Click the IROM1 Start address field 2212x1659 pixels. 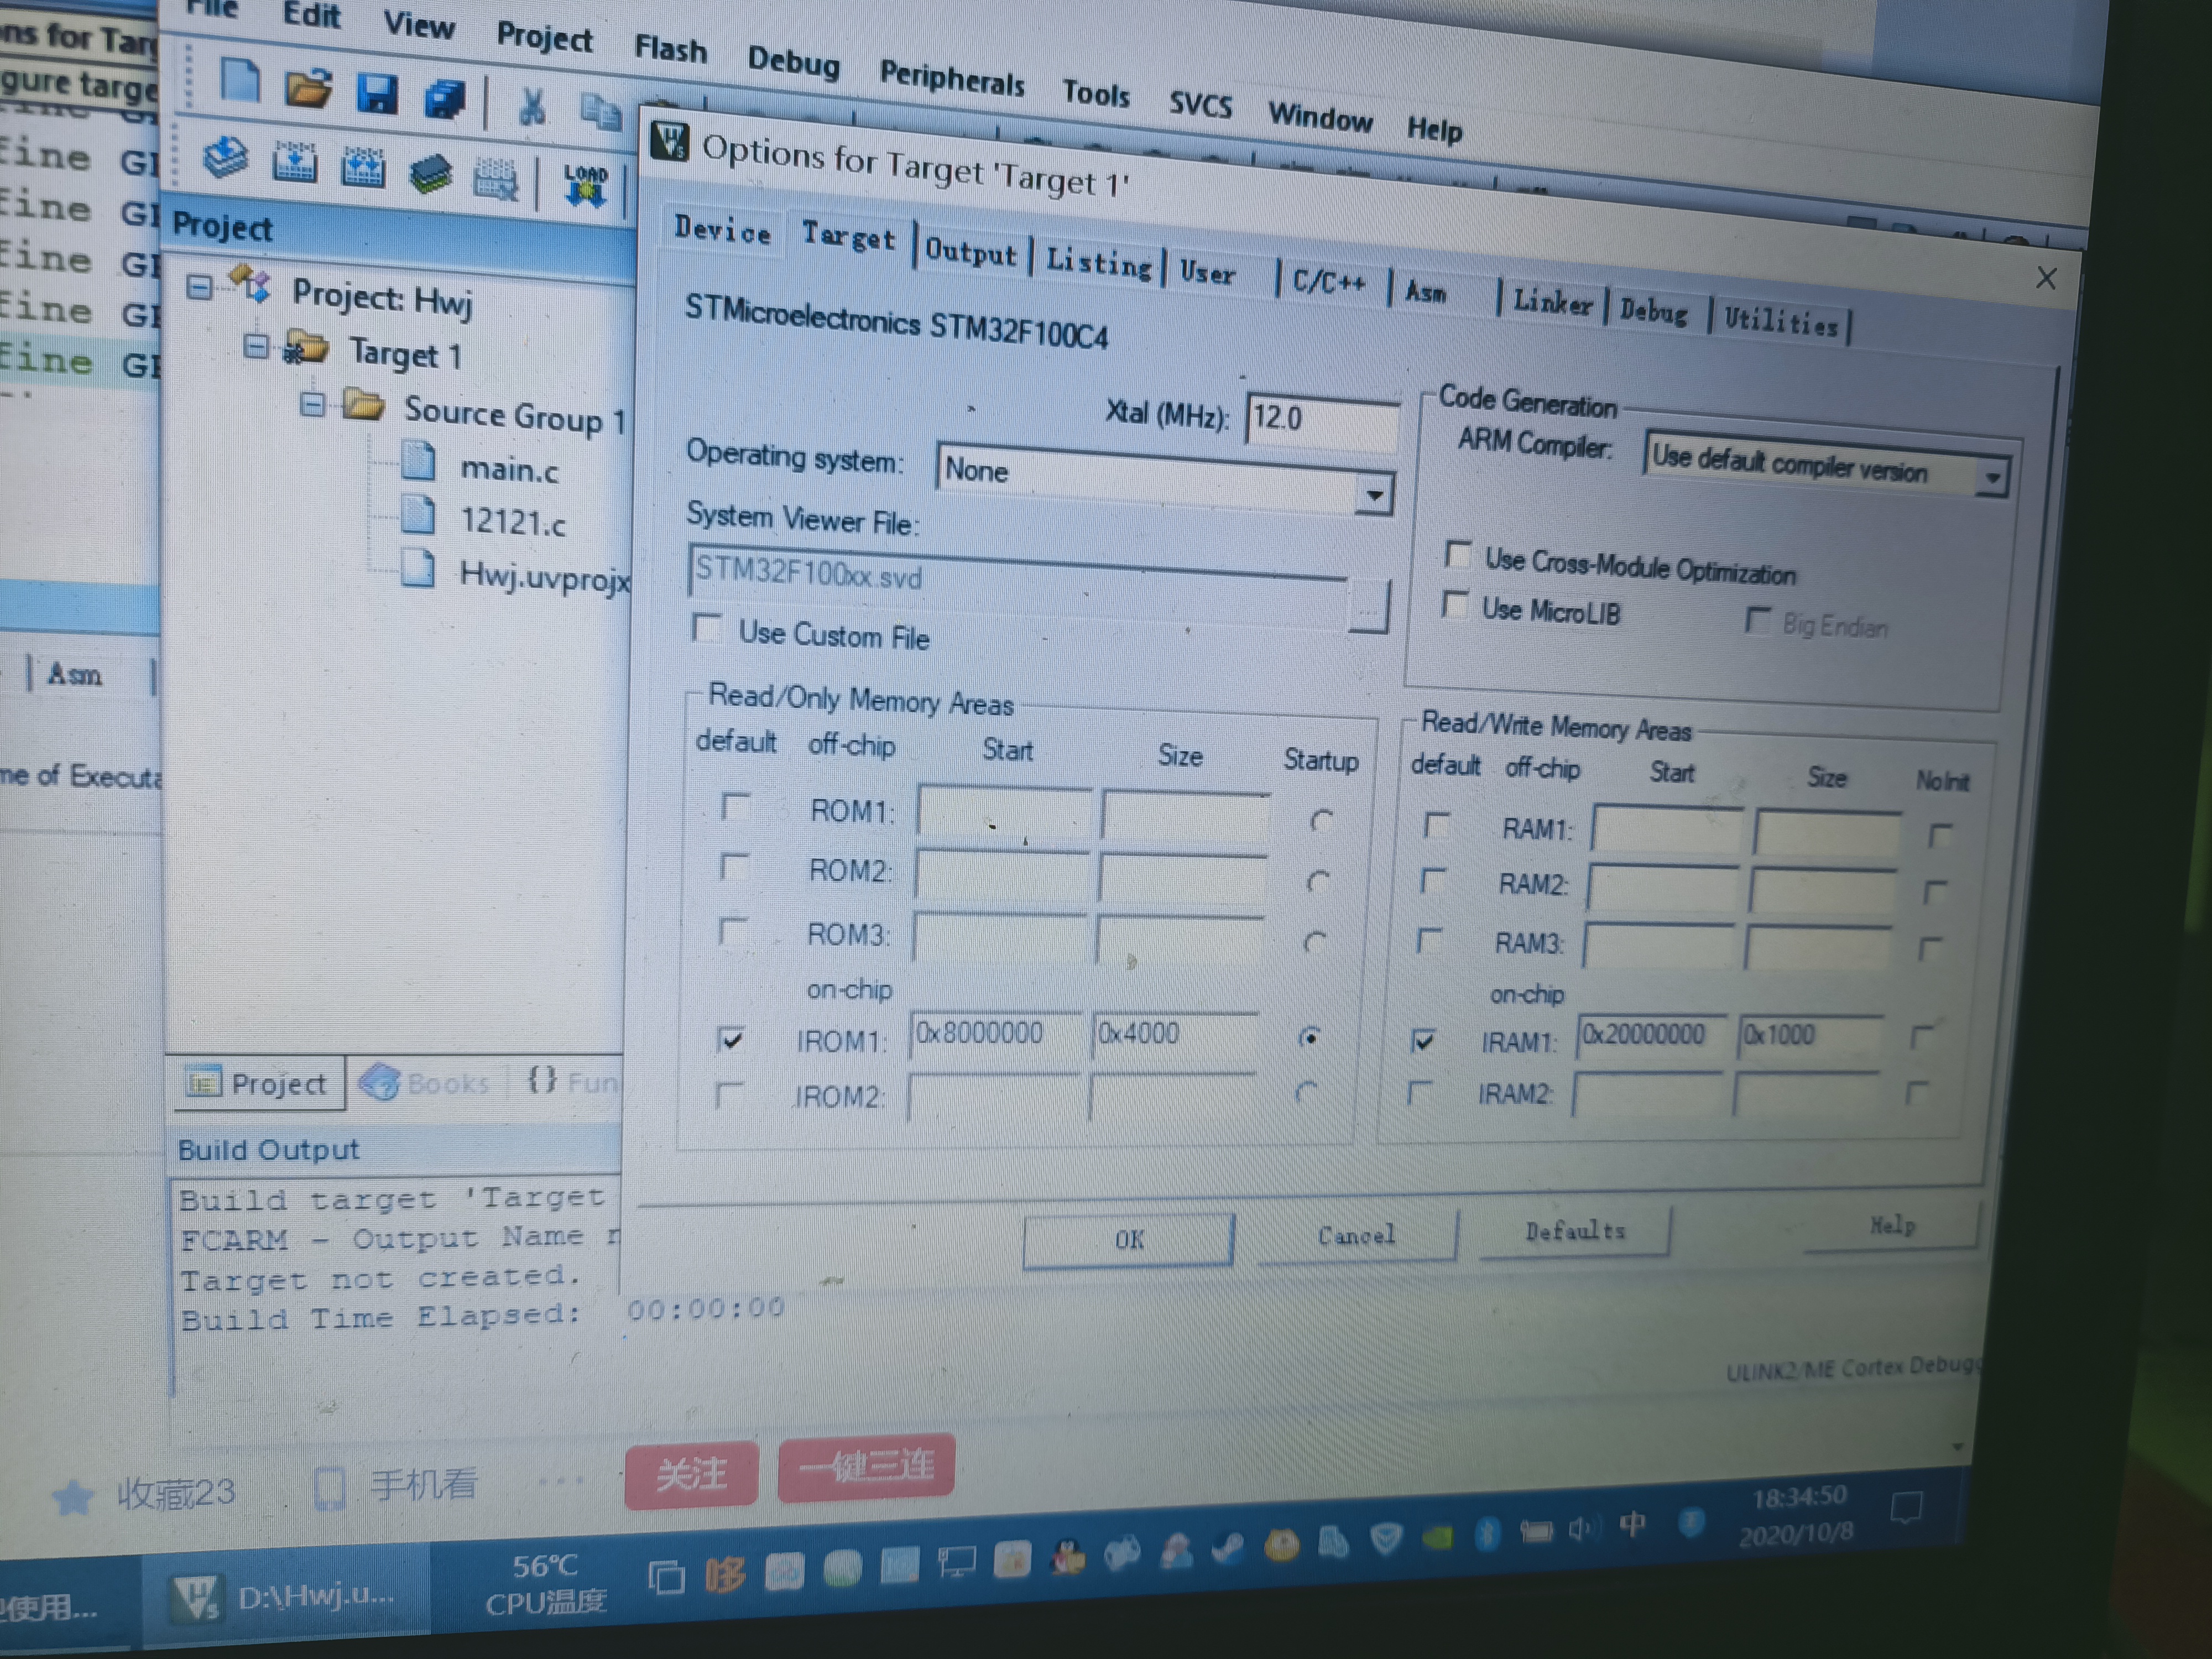pos(995,1034)
